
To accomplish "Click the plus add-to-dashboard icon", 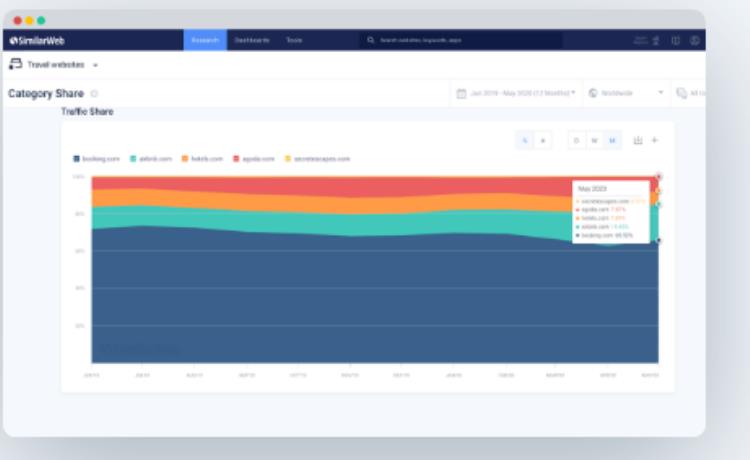I will [655, 140].
